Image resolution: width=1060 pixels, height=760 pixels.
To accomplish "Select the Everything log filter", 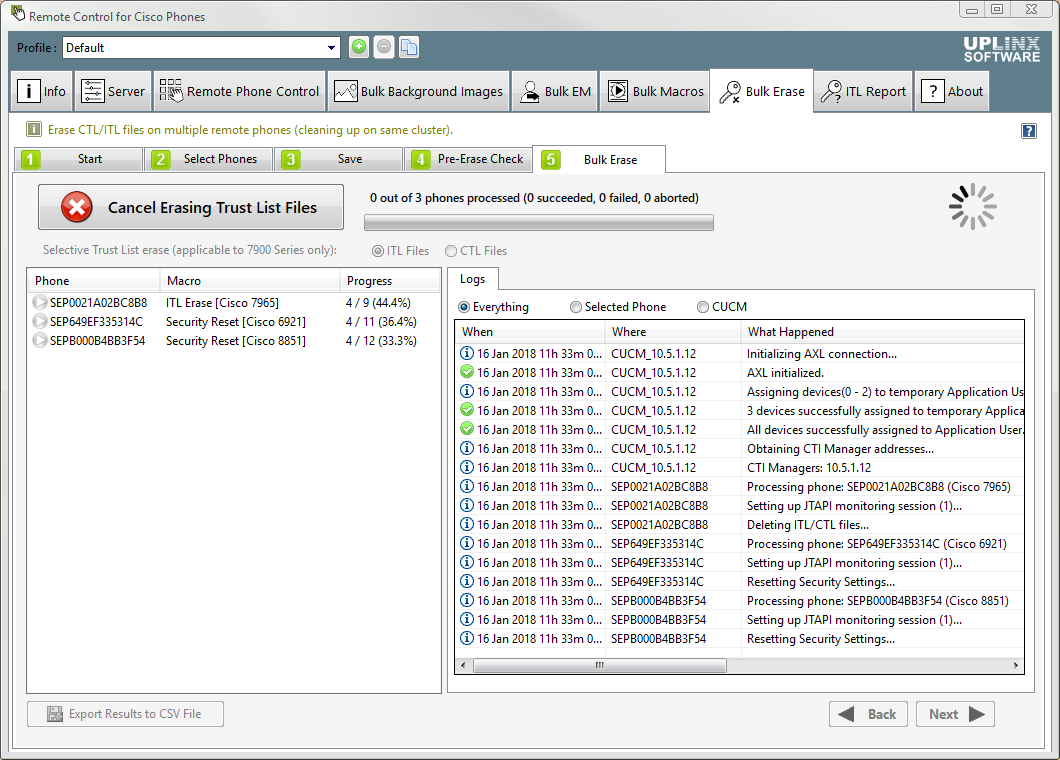I will [464, 307].
